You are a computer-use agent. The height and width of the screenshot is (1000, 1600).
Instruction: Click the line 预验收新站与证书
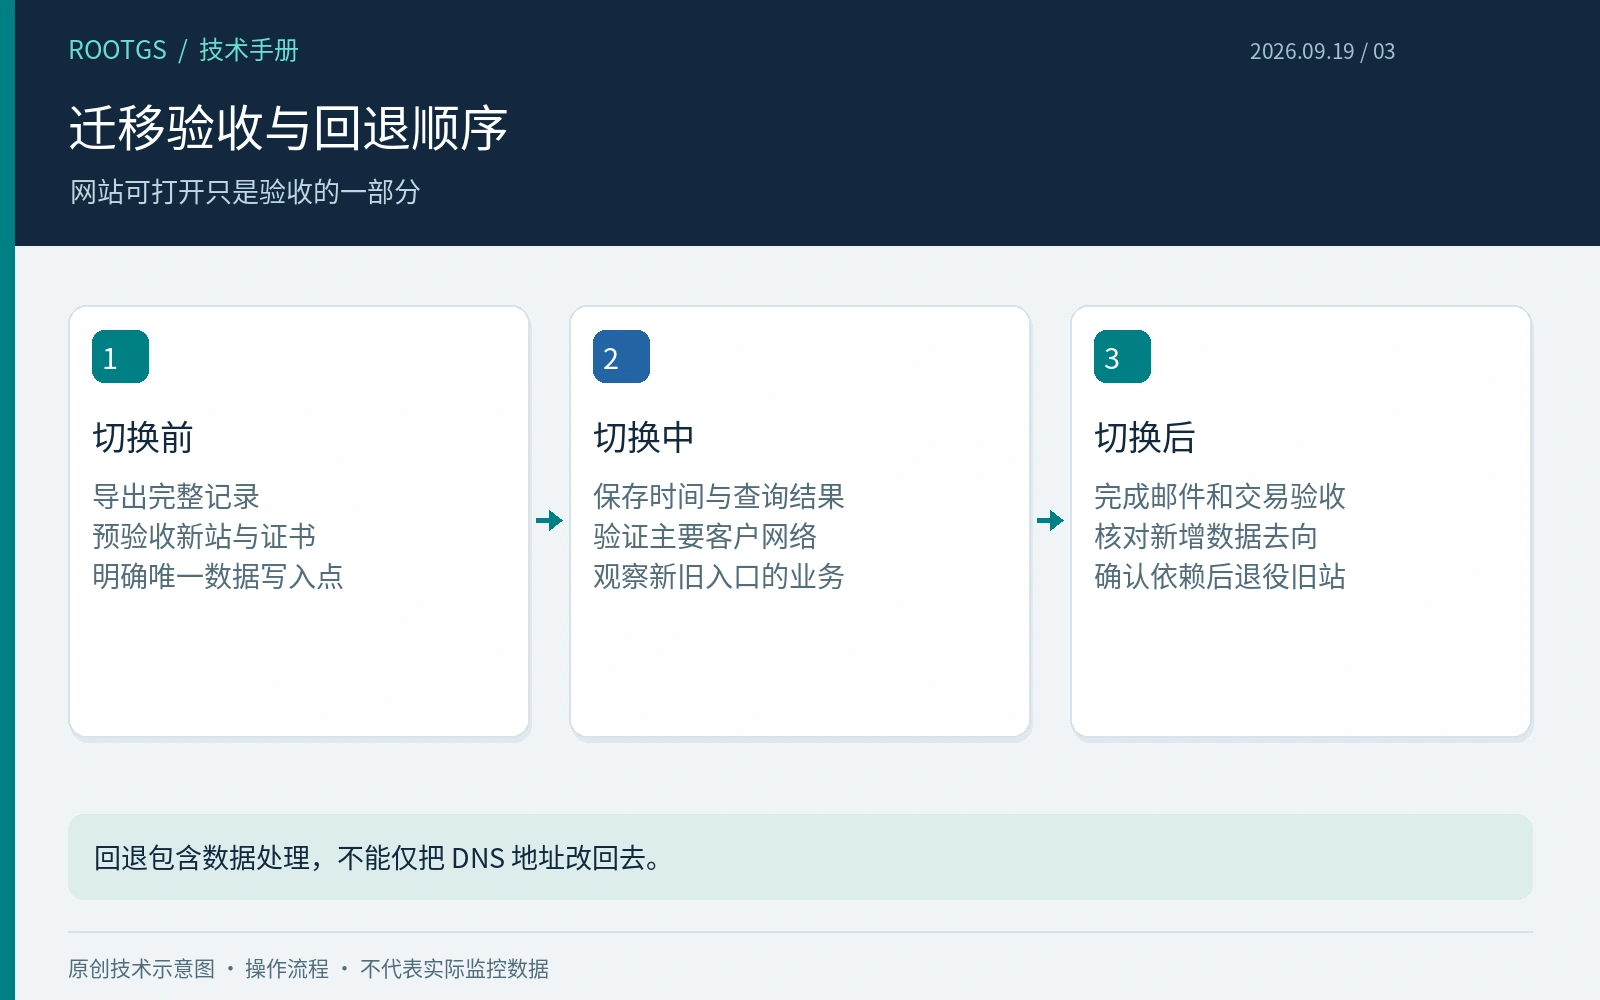click(x=204, y=537)
